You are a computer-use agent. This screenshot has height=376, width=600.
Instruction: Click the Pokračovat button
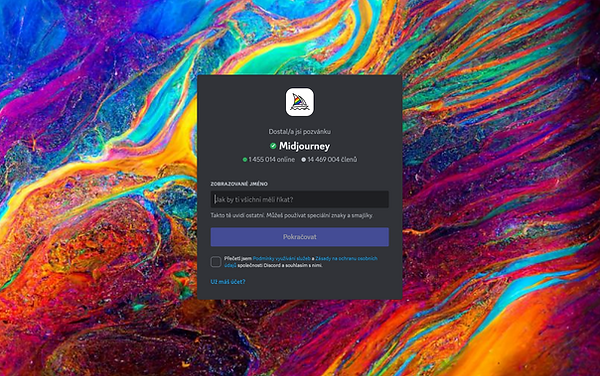300,237
